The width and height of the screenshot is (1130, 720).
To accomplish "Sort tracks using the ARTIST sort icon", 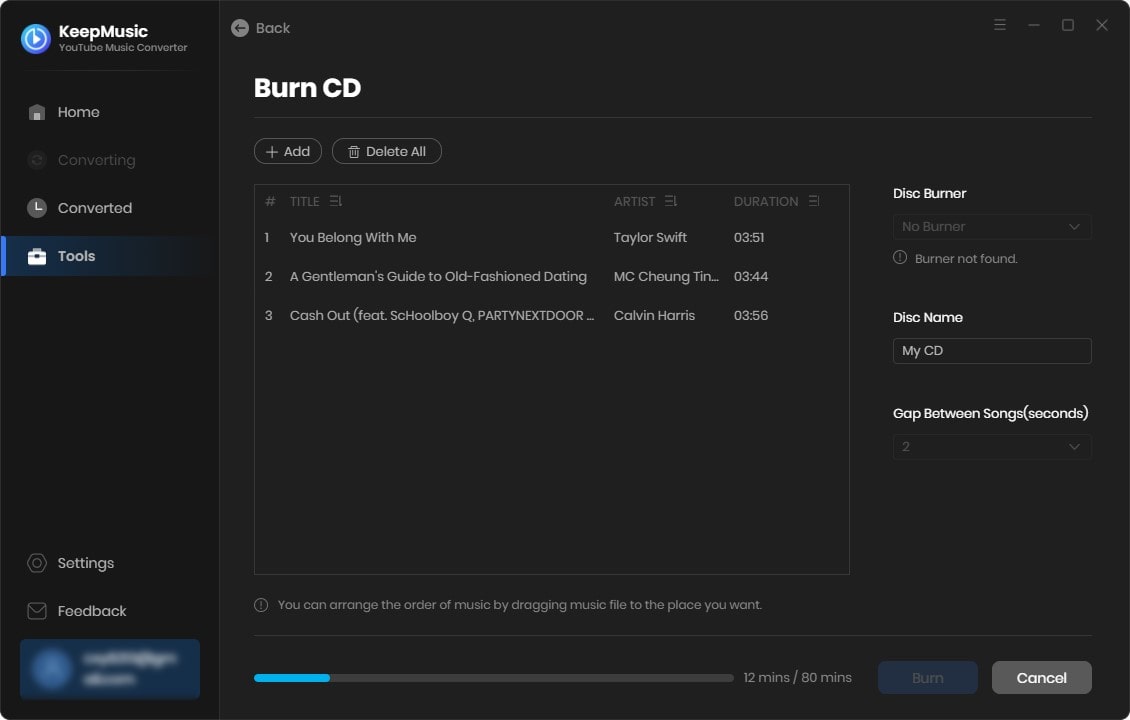I will 670,201.
